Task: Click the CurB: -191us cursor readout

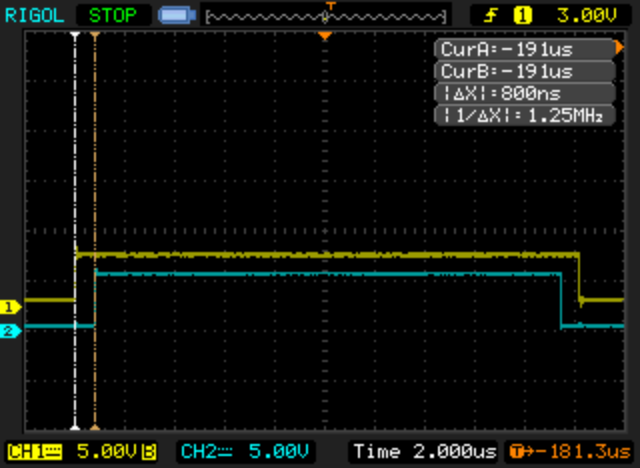Action: coord(524,71)
